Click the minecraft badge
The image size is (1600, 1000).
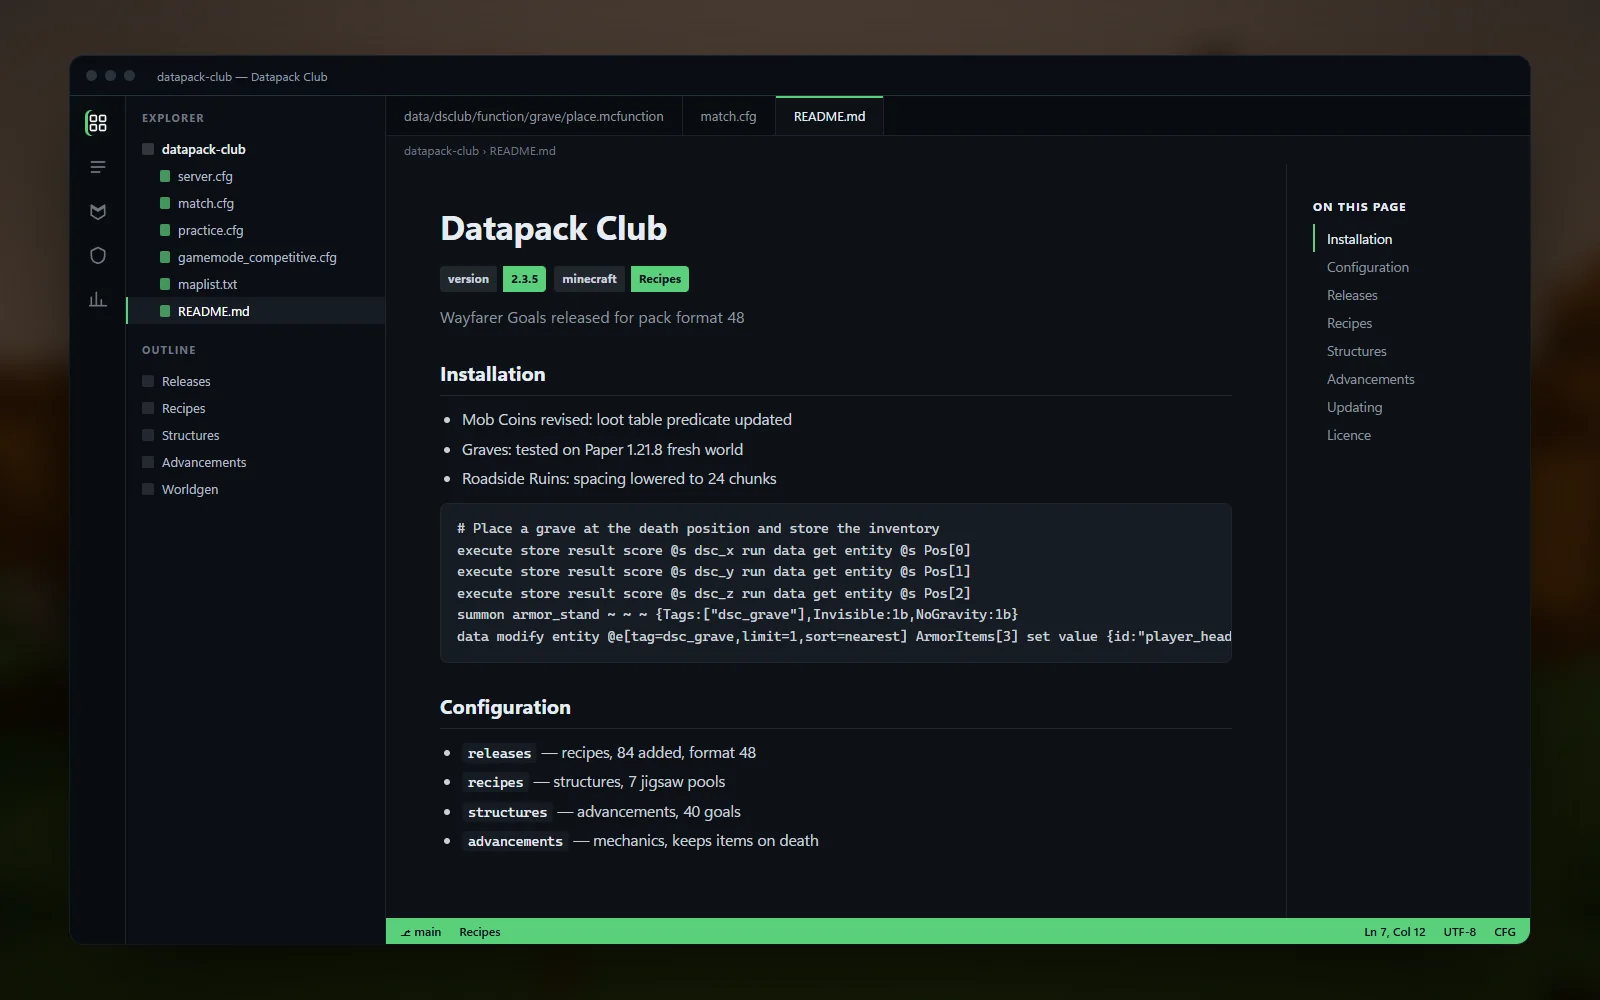(x=589, y=279)
